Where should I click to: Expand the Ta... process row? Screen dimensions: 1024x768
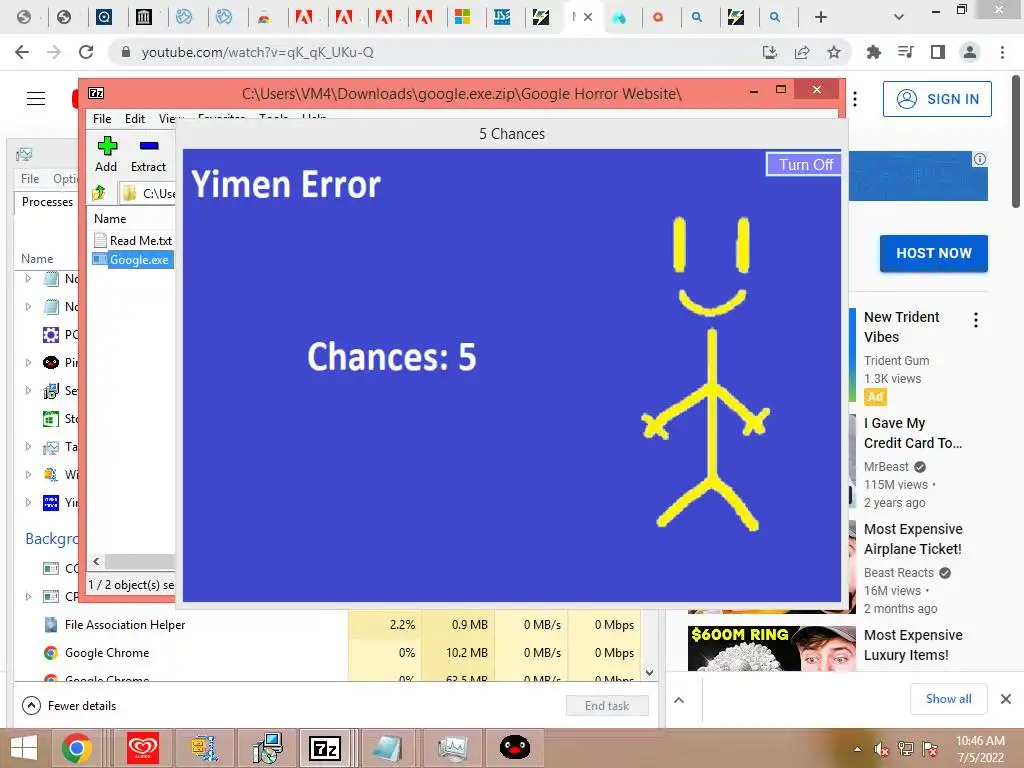point(28,447)
